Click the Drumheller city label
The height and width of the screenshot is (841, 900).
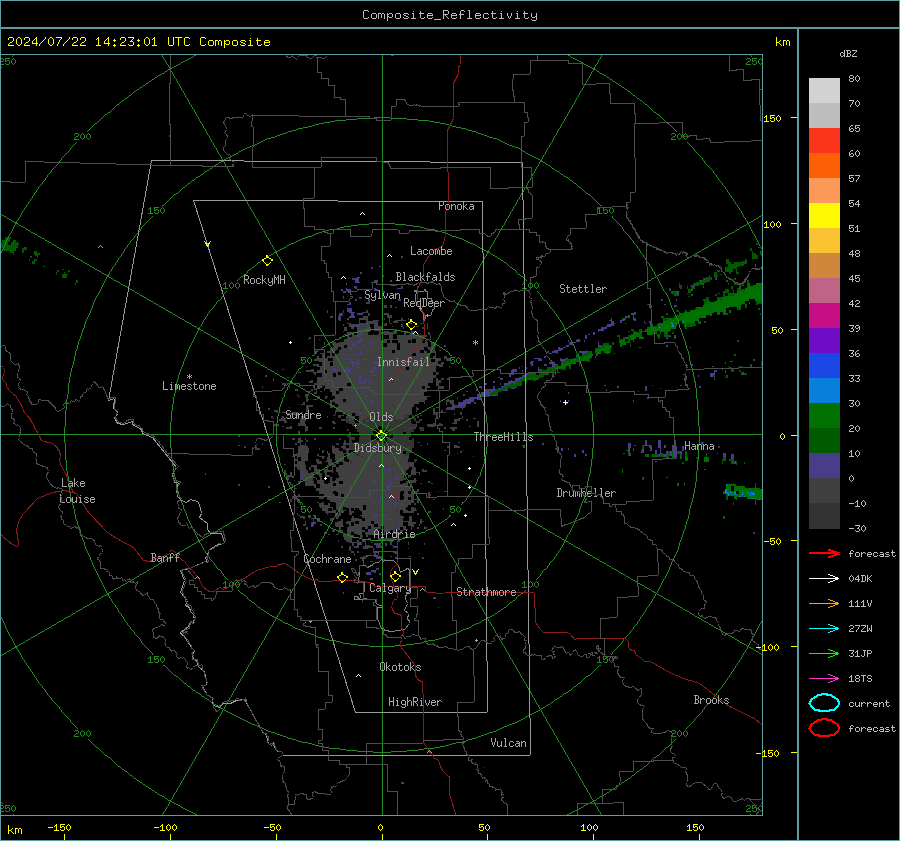[586, 493]
